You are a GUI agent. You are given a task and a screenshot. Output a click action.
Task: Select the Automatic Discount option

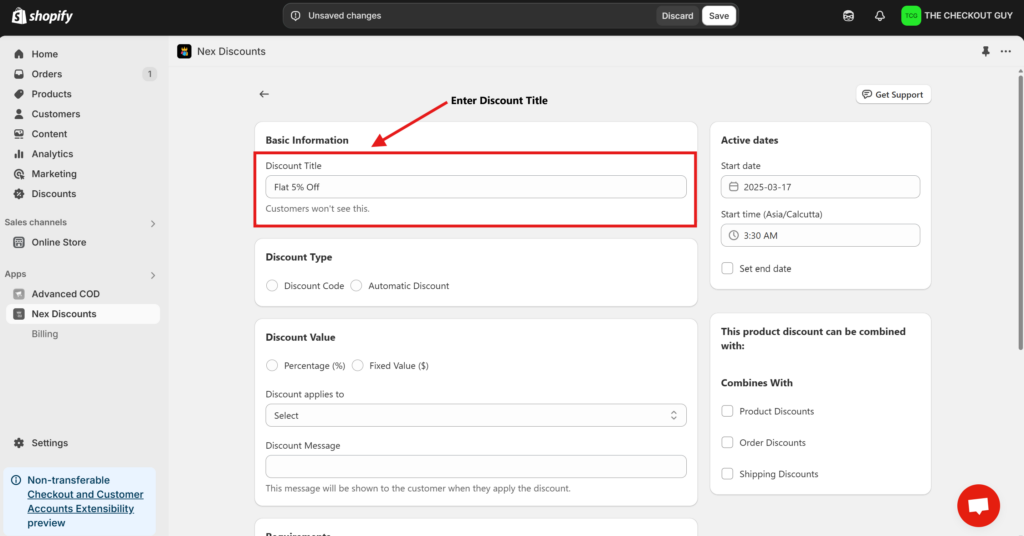[356, 286]
